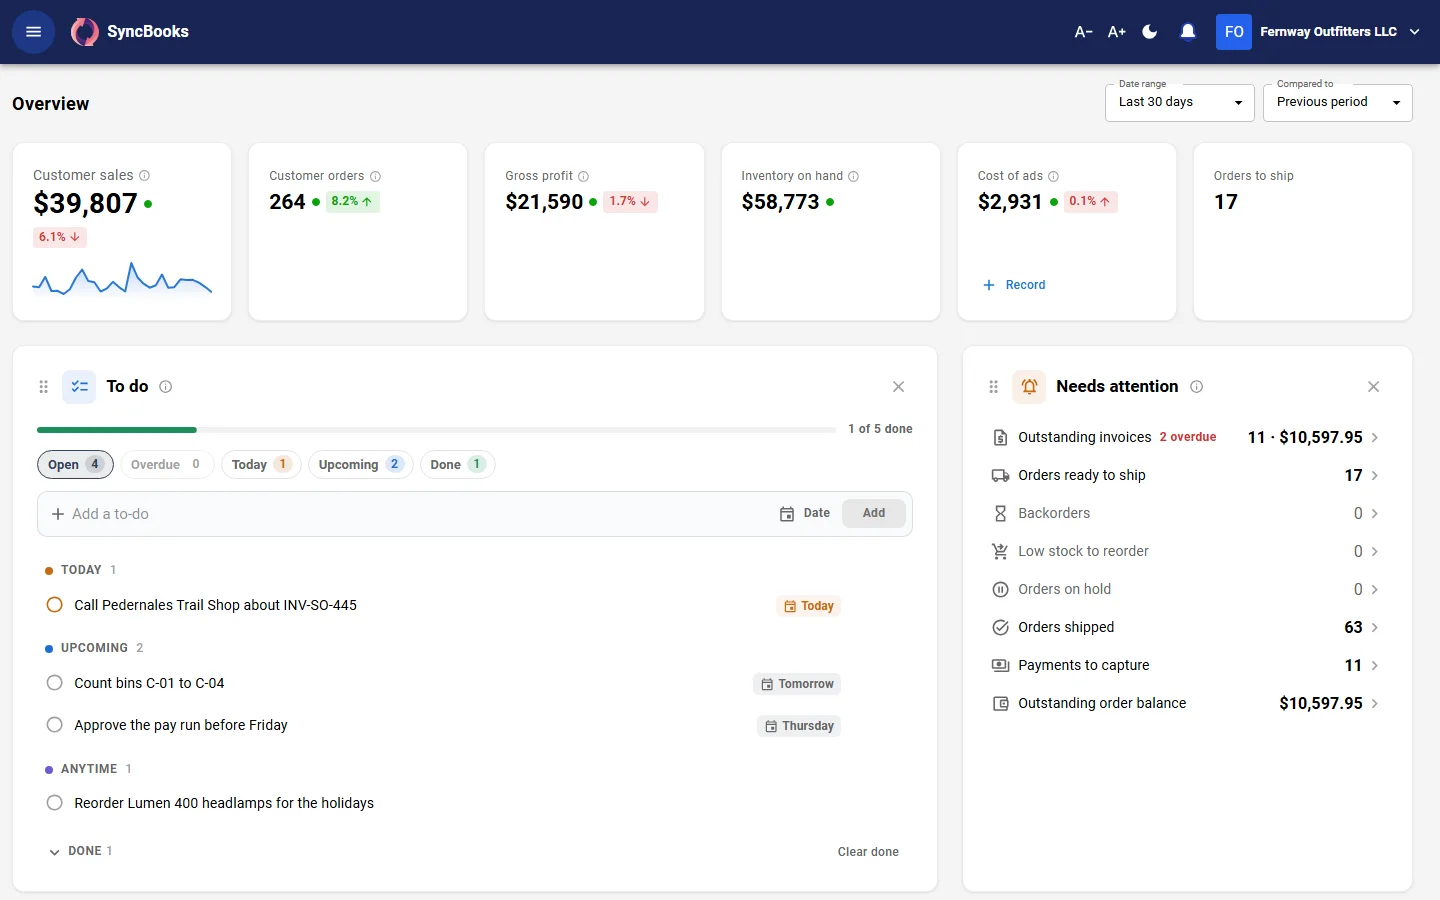The width and height of the screenshot is (1440, 900).
Task: Show info for Gross profit
Action: (584, 176)
